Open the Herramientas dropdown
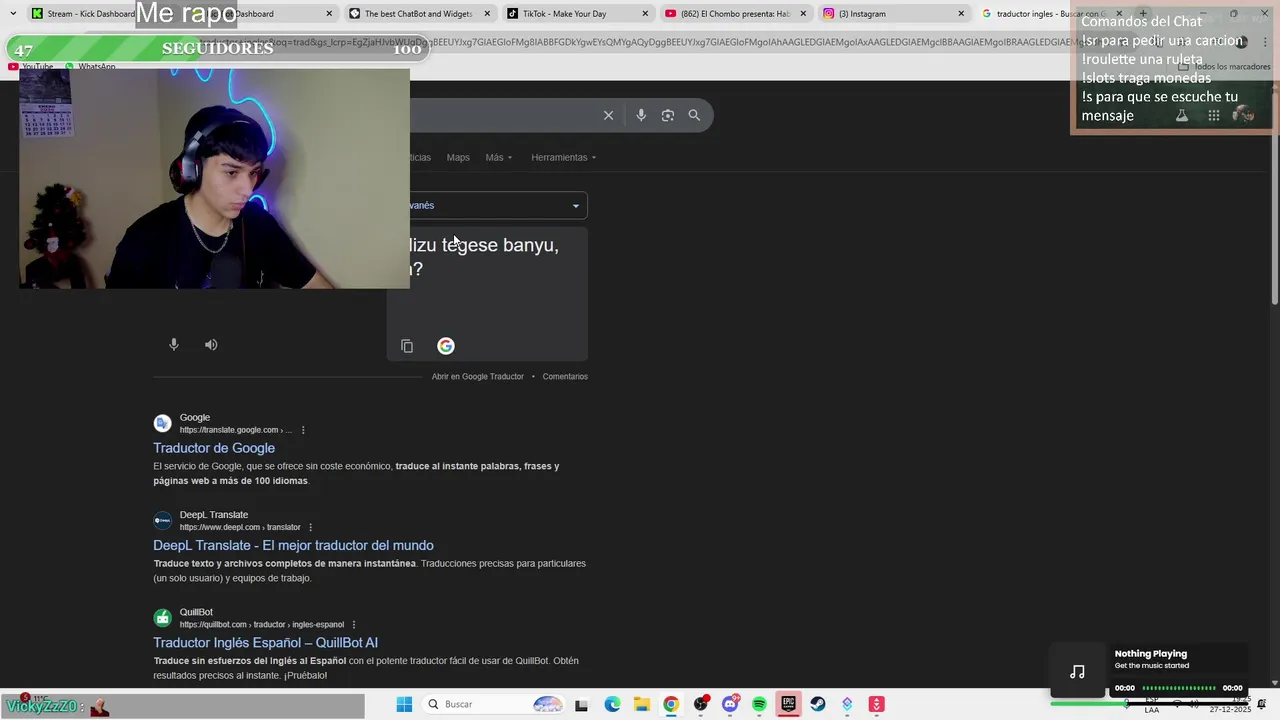 click(x=563, y=157)
